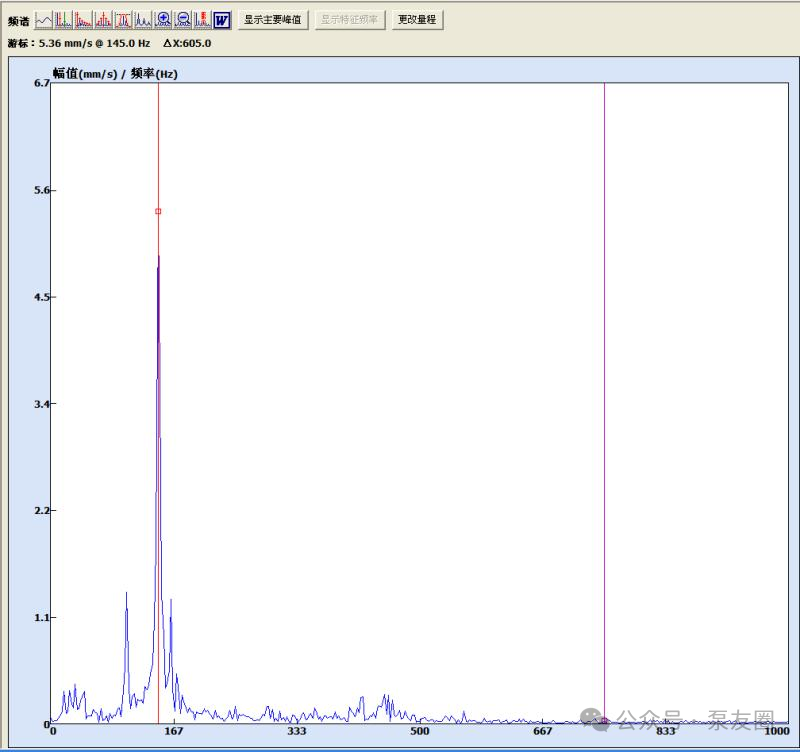800x752 pixels.
Task: Click the 显示主要峰值 button
Action: [x=273, y=20]
